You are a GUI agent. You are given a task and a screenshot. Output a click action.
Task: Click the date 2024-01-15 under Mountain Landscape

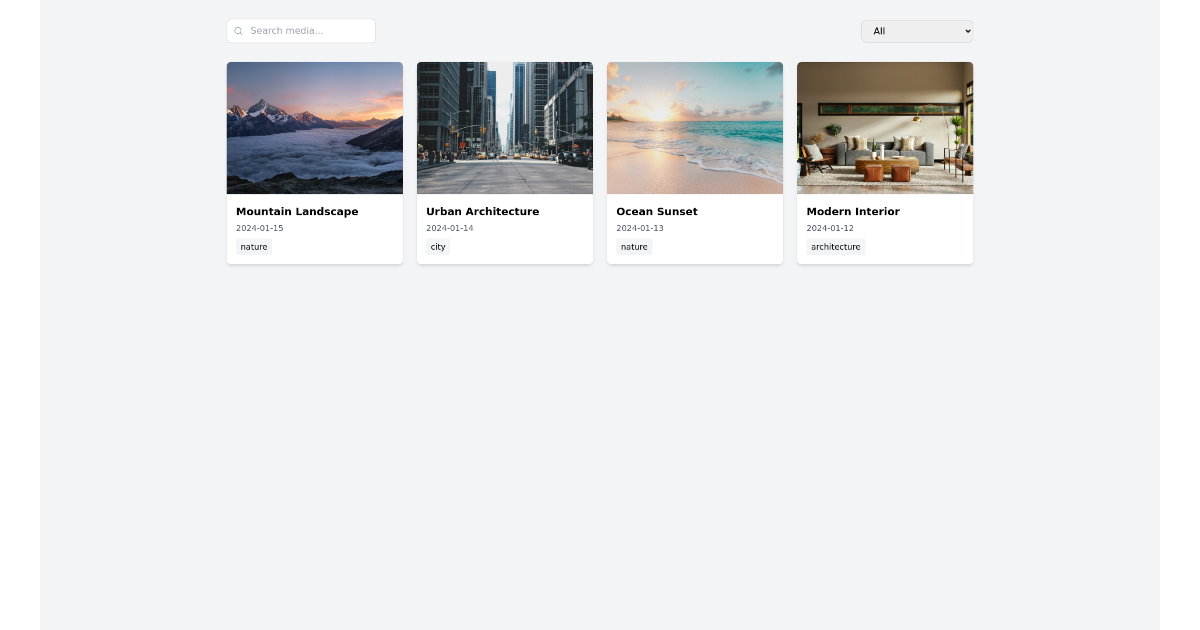(259, 228)
